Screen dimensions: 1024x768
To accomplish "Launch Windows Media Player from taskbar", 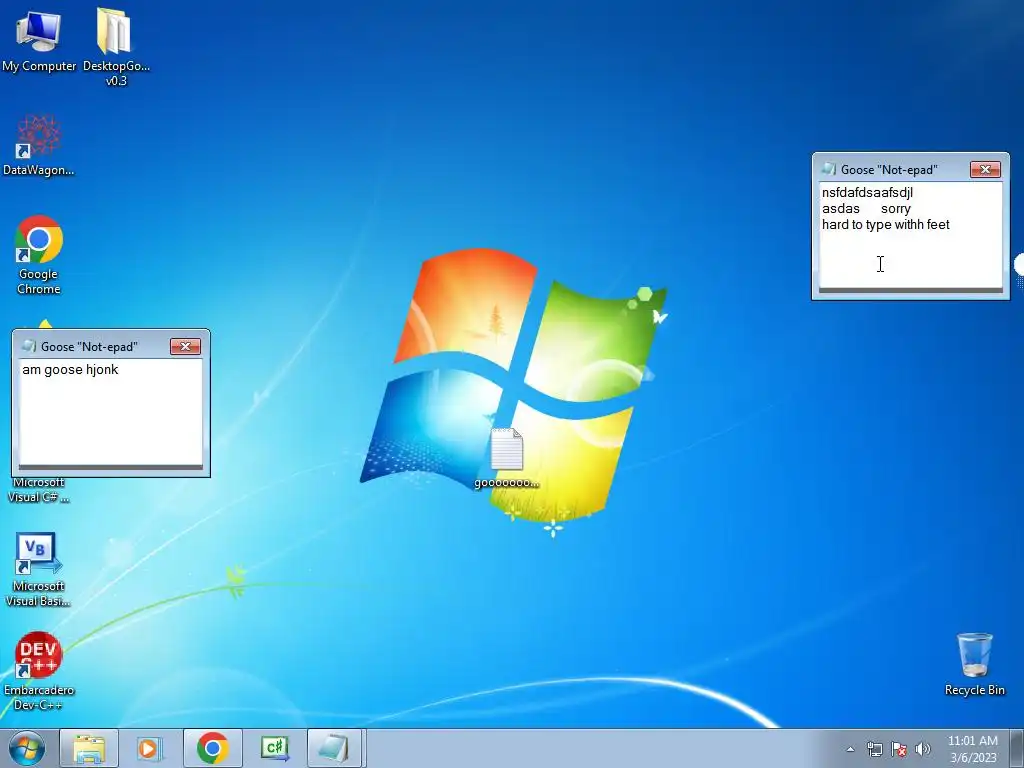I will [x=150, y=748].
